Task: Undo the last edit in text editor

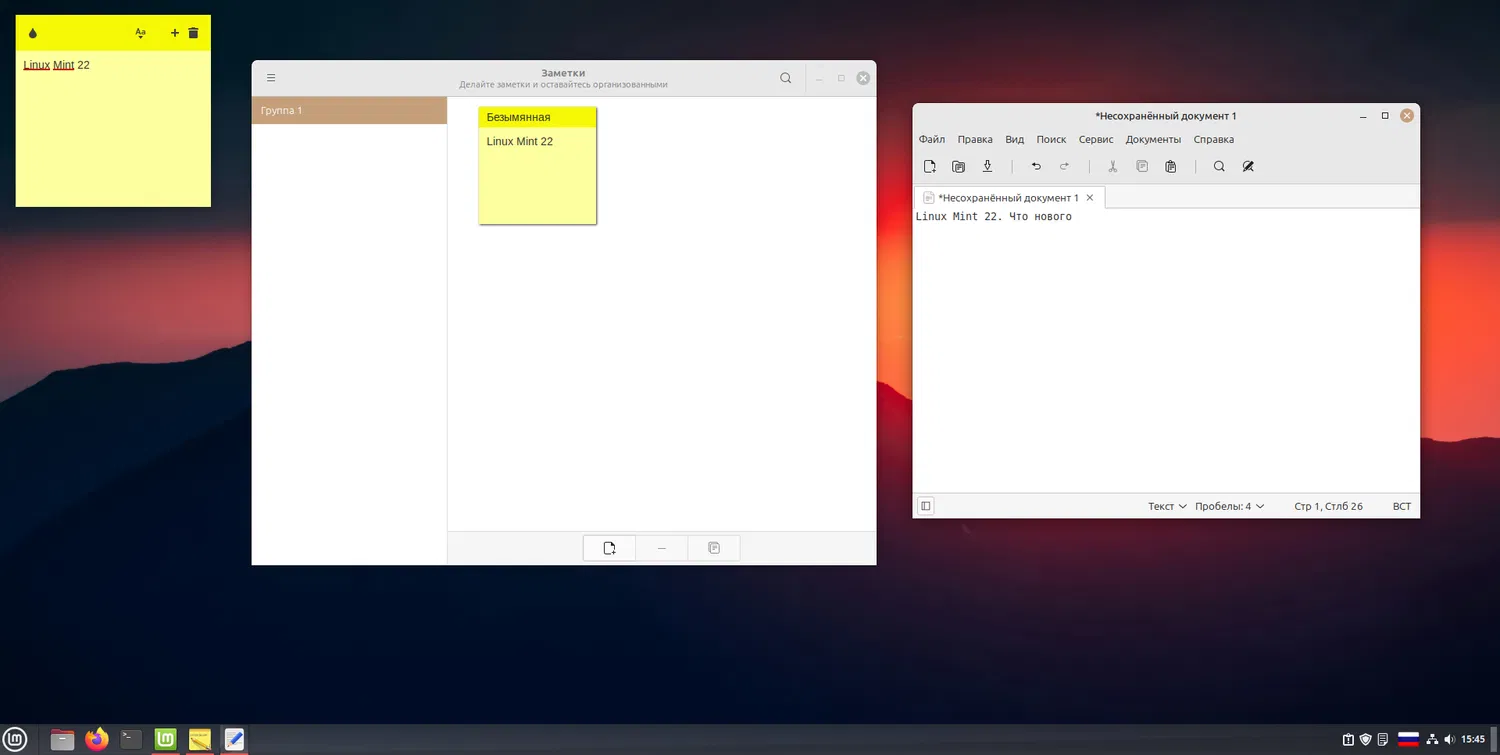Action: [x=1036, y=167]
